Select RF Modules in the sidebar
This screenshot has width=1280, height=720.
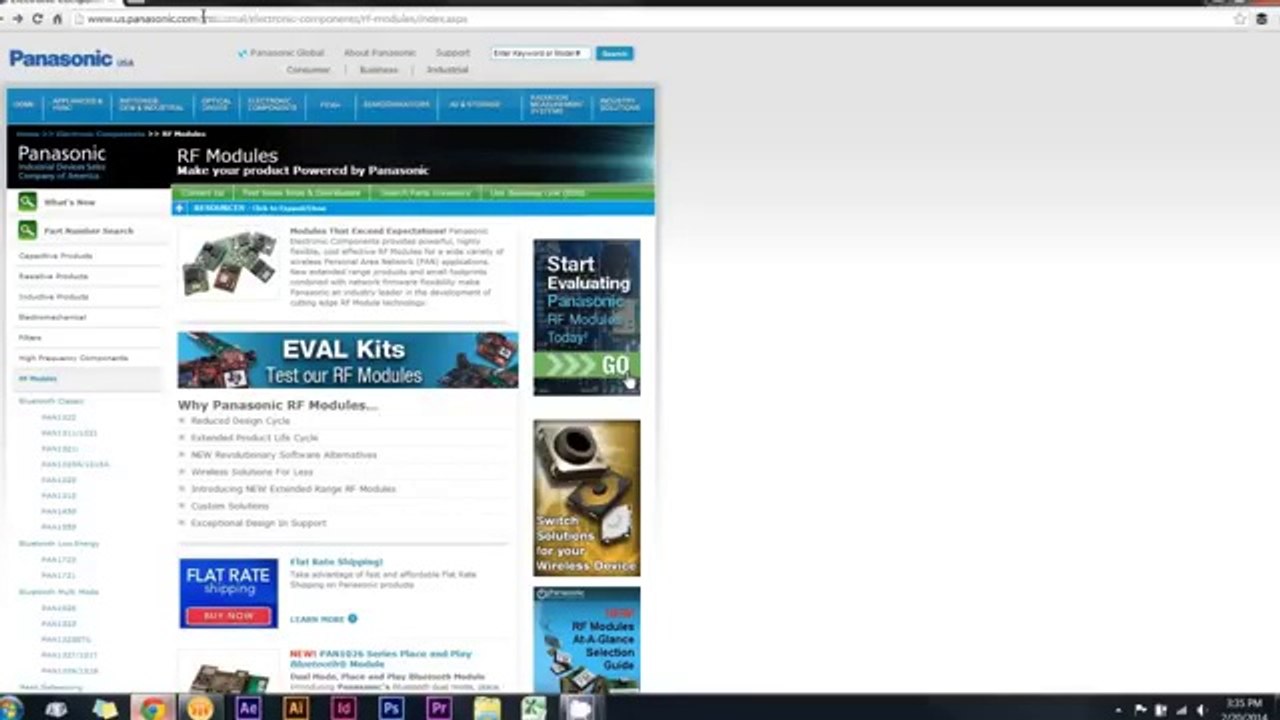coord(38,379)
